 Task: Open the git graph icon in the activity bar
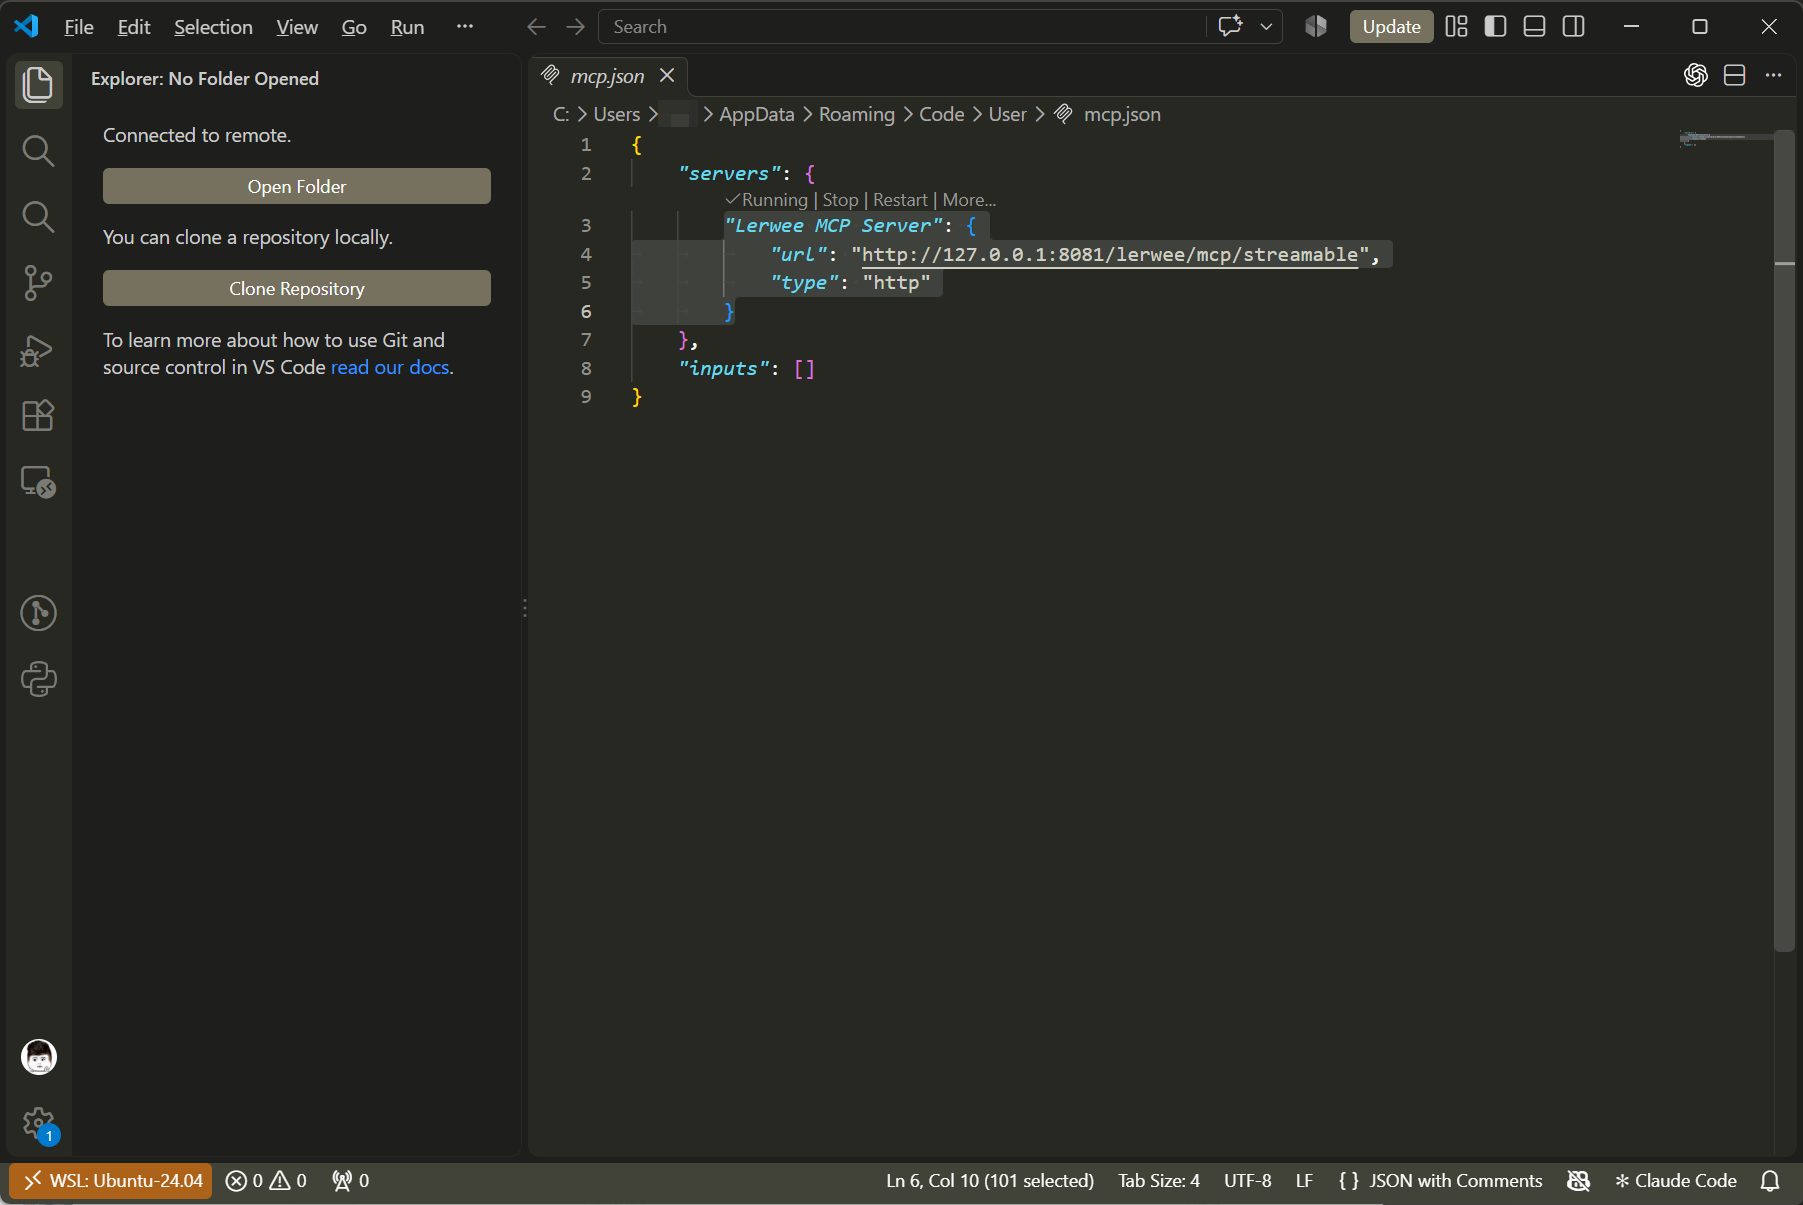tap(38, 613)
